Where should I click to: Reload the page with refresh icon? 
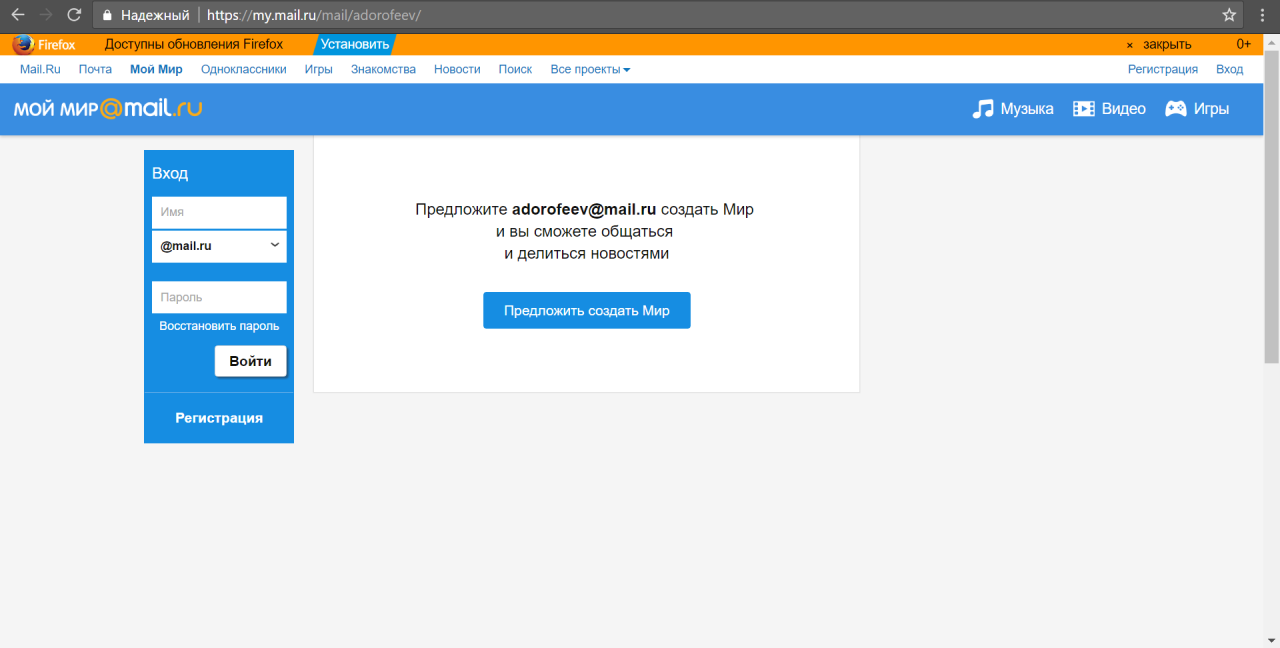tap(74, 15)
